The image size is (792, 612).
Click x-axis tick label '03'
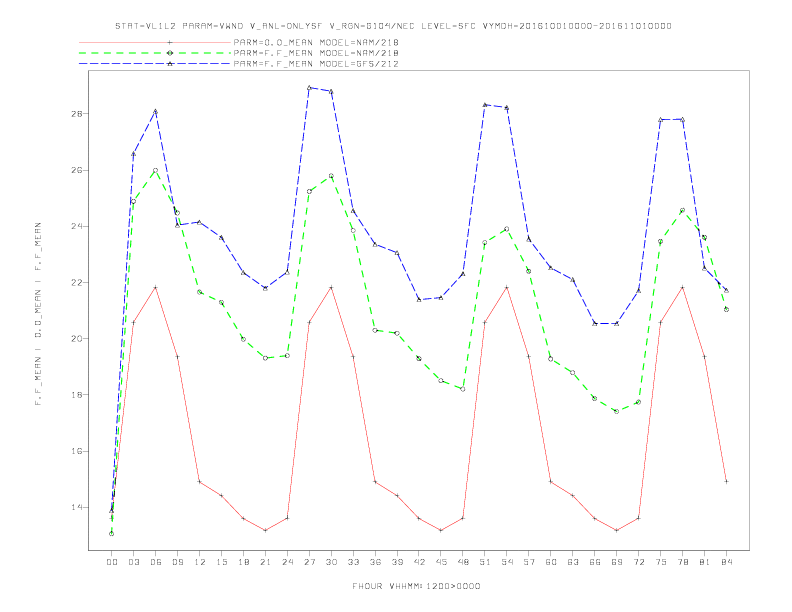point(133,562)
